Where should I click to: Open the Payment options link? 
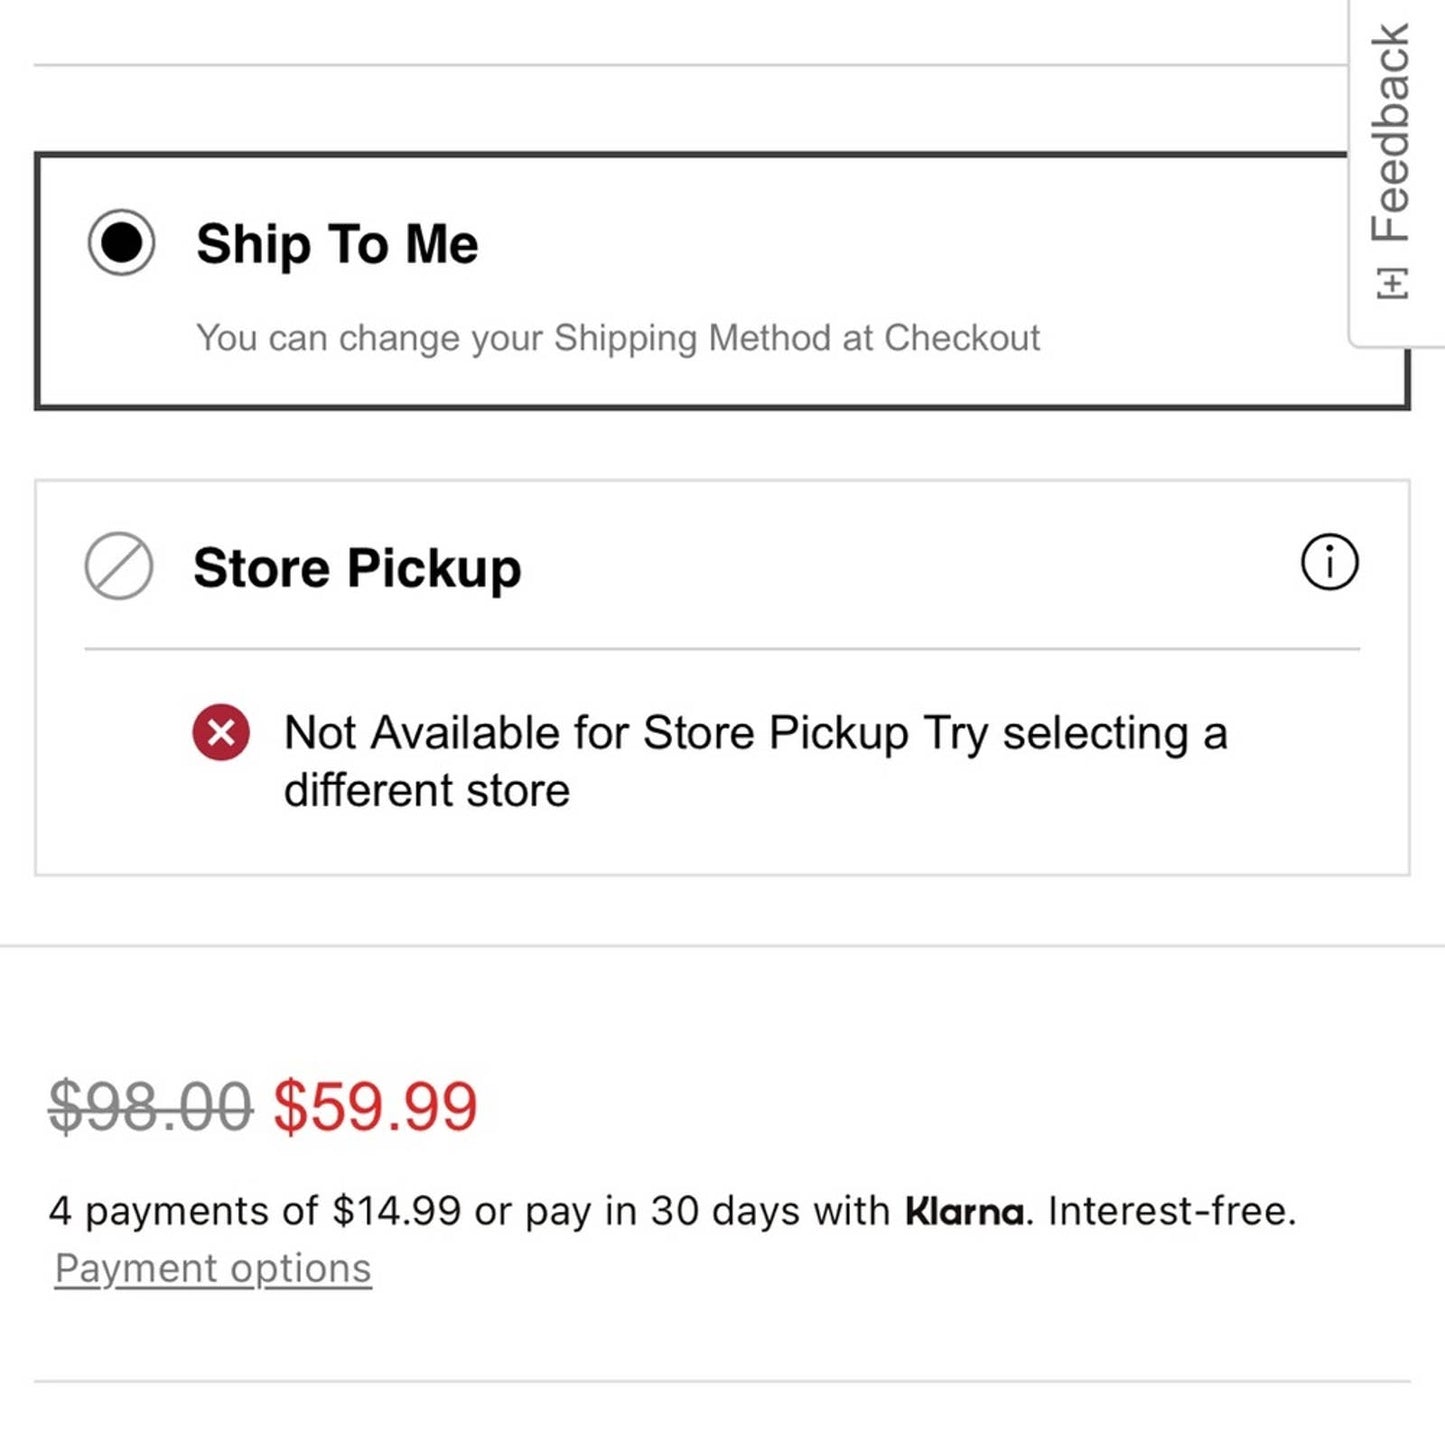click(213, 1268)
